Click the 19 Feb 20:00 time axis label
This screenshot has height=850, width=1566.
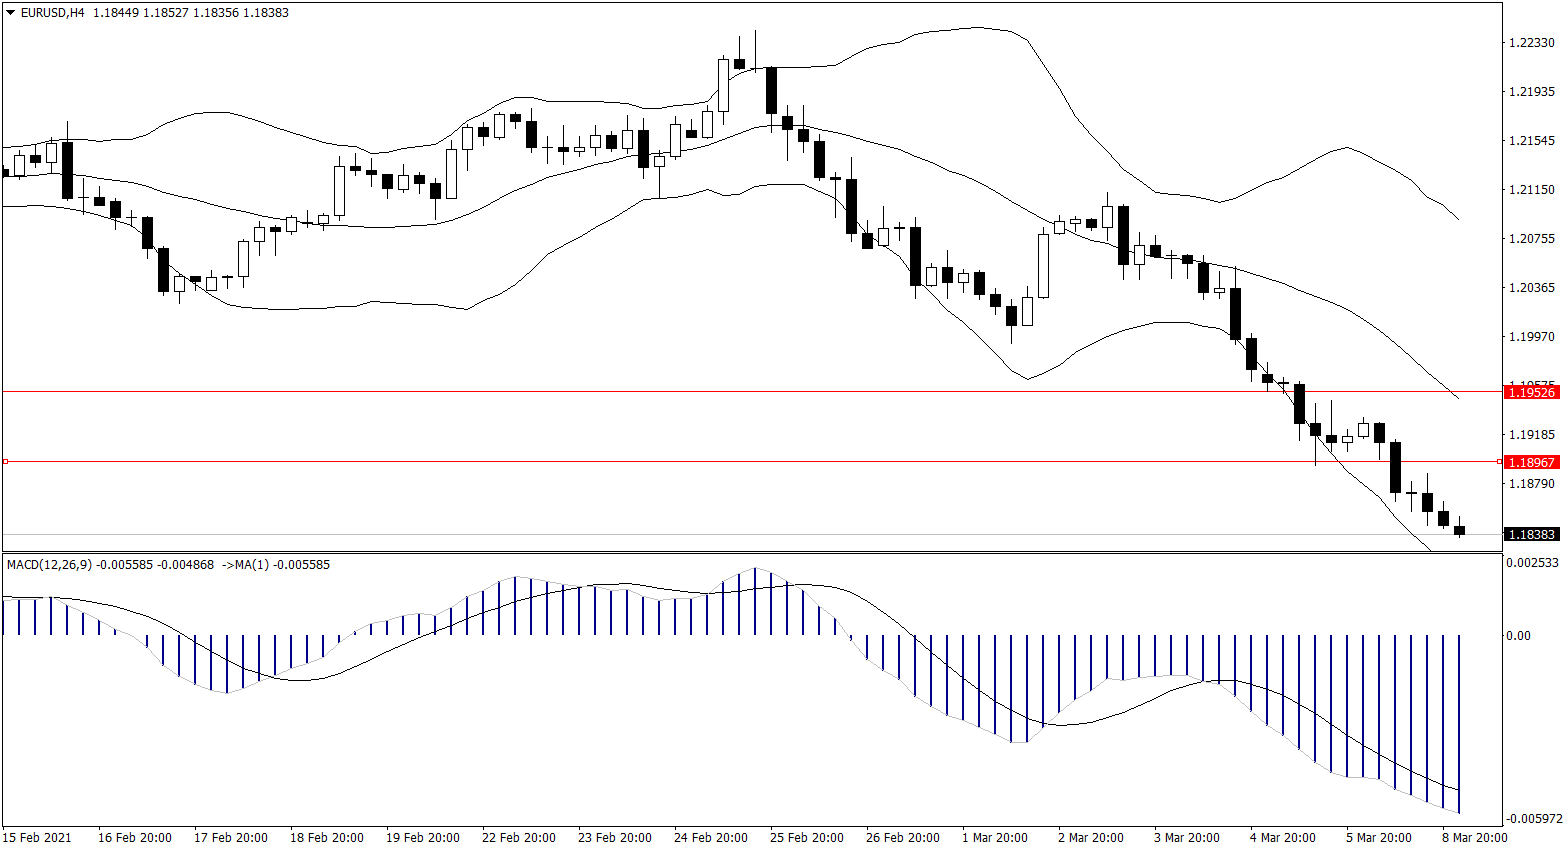(x=422, y=837)
